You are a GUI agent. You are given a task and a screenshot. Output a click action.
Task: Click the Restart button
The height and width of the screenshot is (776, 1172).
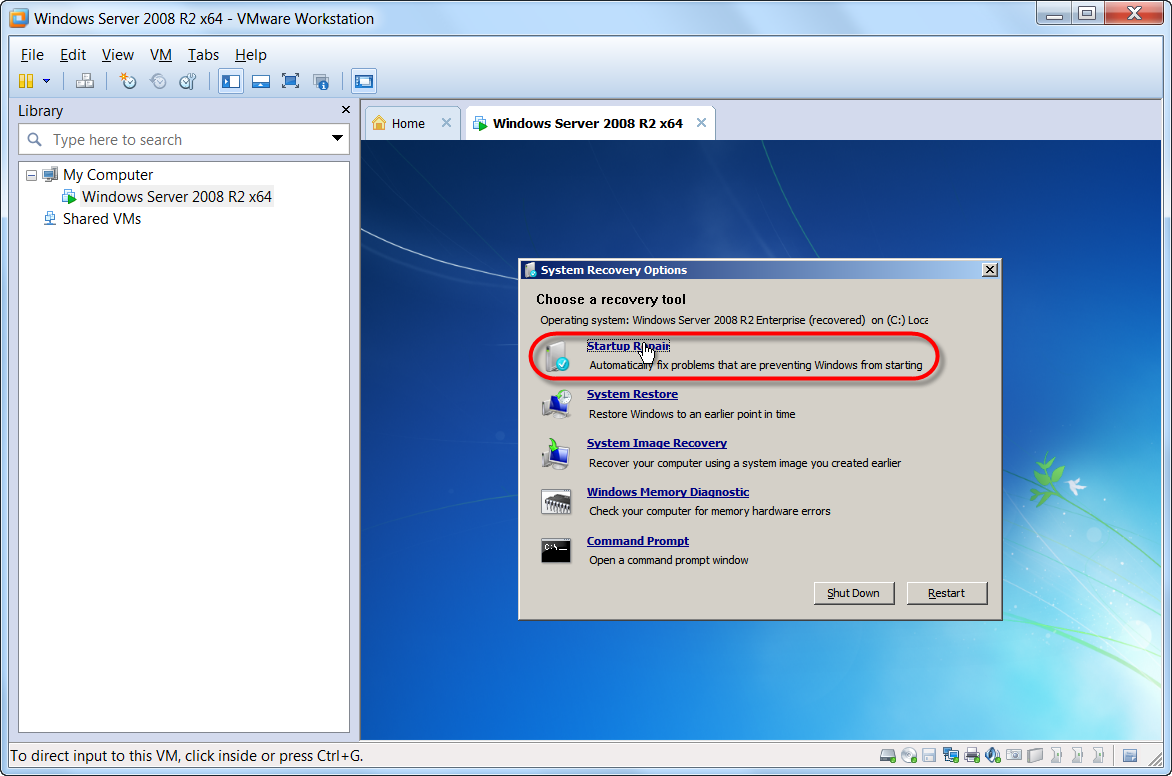click(x=946, y=593)
